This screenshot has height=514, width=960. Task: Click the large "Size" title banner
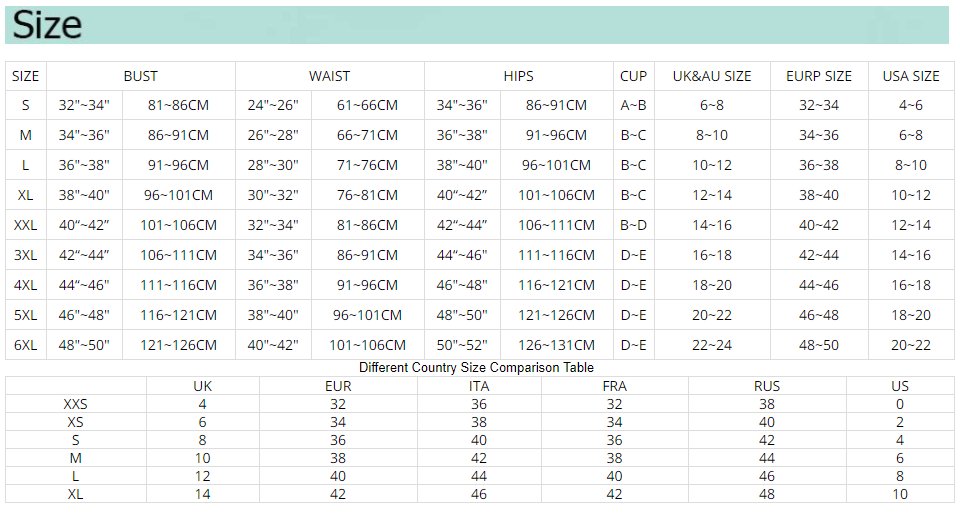[x=48, y=25]
